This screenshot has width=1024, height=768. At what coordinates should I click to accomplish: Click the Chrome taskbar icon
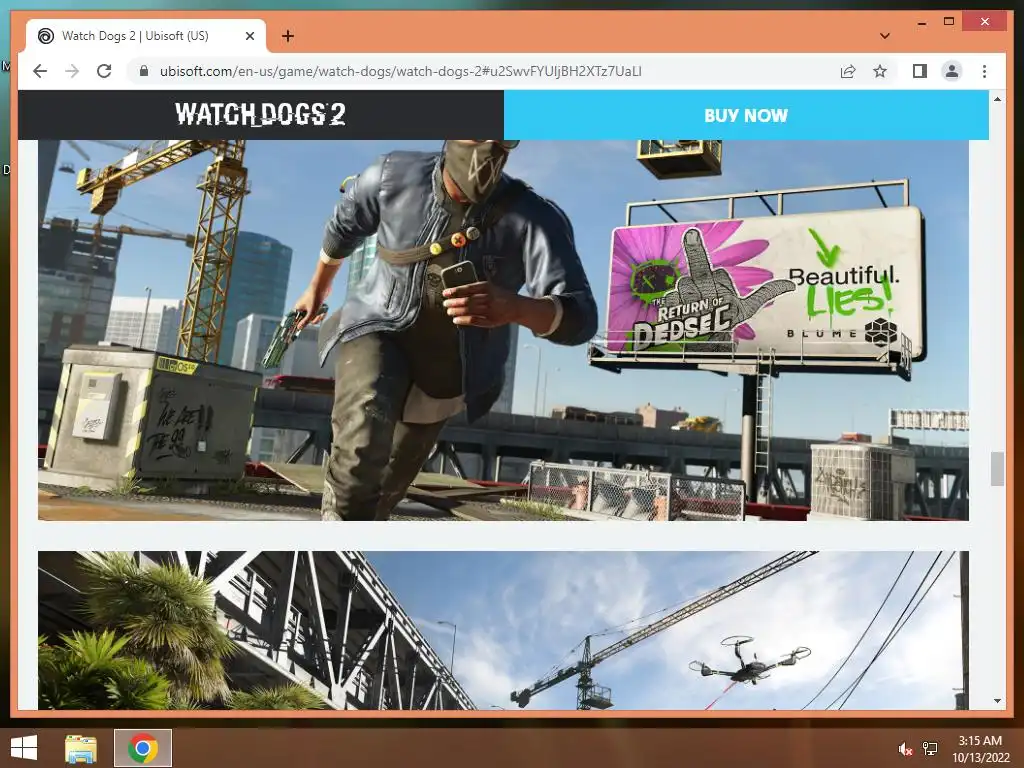pyautogui.click(x=142, y=748)
